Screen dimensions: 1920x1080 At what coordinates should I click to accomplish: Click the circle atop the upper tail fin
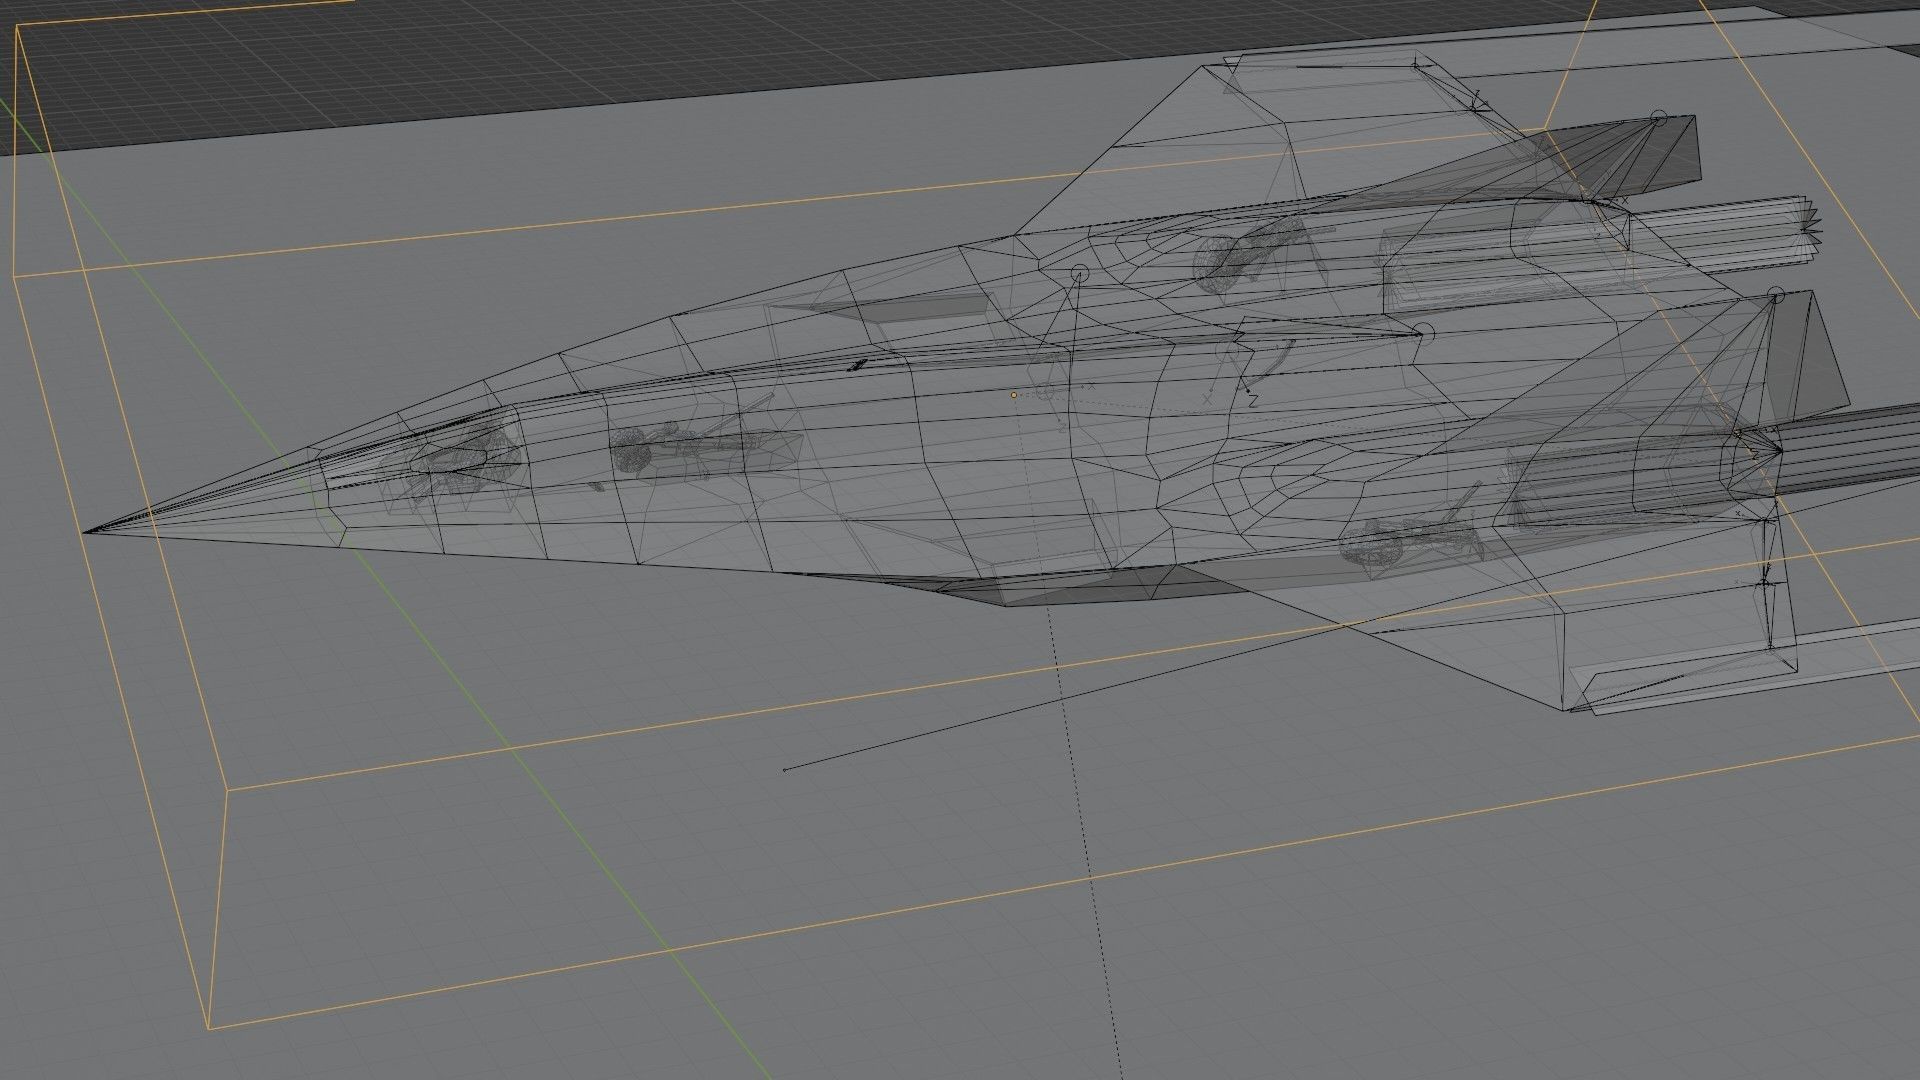click(x=1659, y=118)
